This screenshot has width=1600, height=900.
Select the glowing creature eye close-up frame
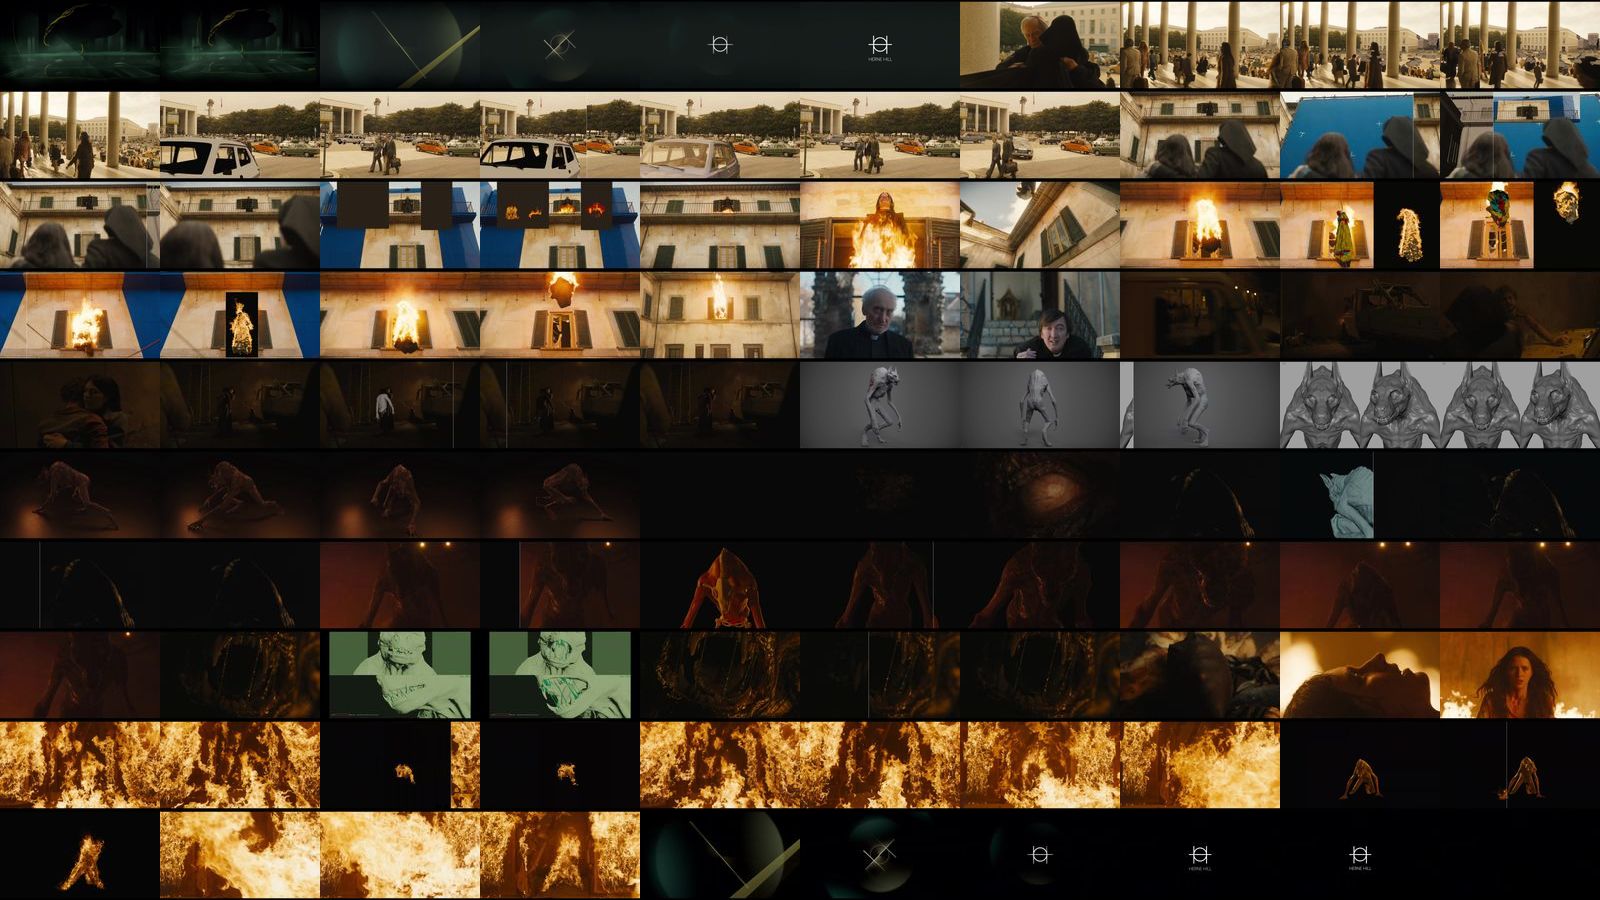click(1040, 495)
